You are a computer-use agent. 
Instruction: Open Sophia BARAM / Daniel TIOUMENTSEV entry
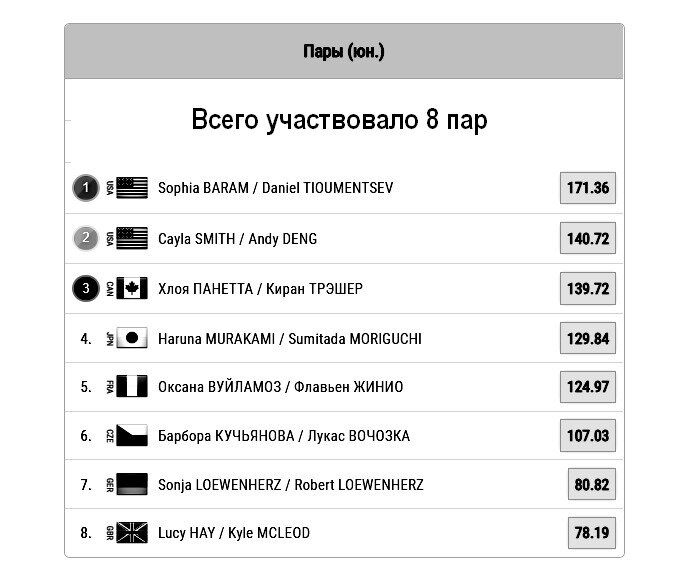(x=275, y=188)
